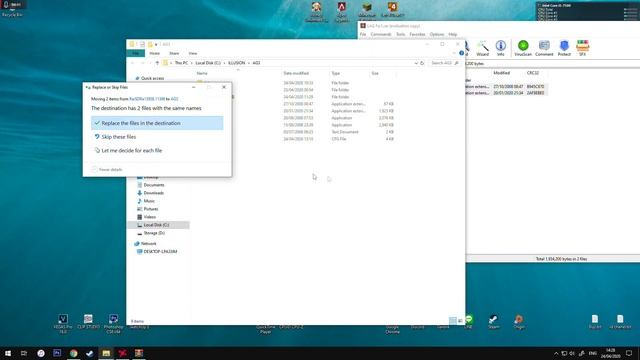Select ILLUSION in the address breadcrumb
This screenshot has width=640, height=360.
coord(237,63)
